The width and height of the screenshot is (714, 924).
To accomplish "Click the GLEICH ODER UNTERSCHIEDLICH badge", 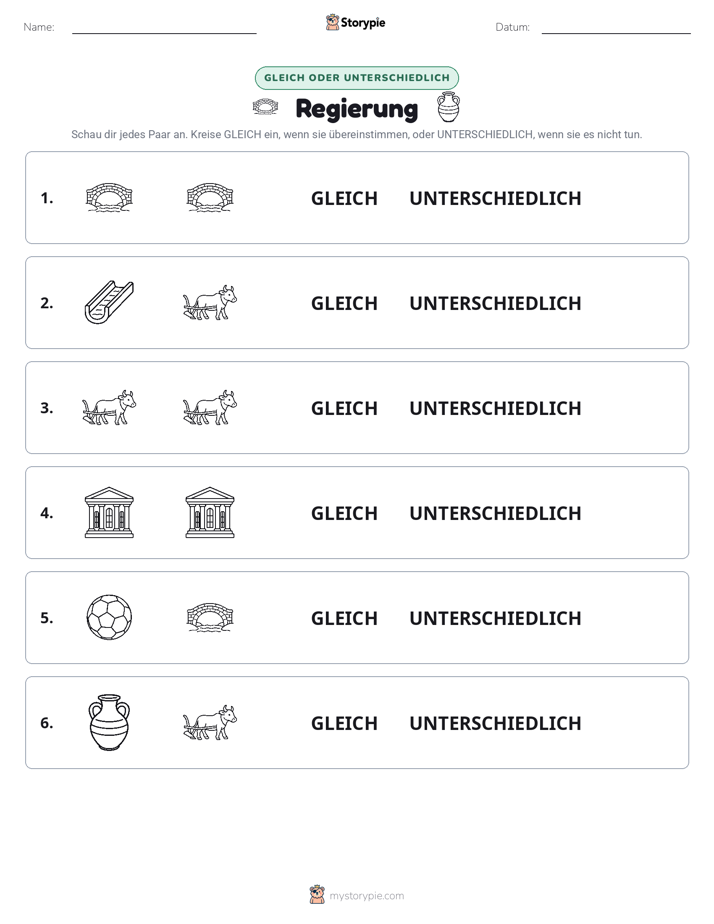I will pos(357,78).
